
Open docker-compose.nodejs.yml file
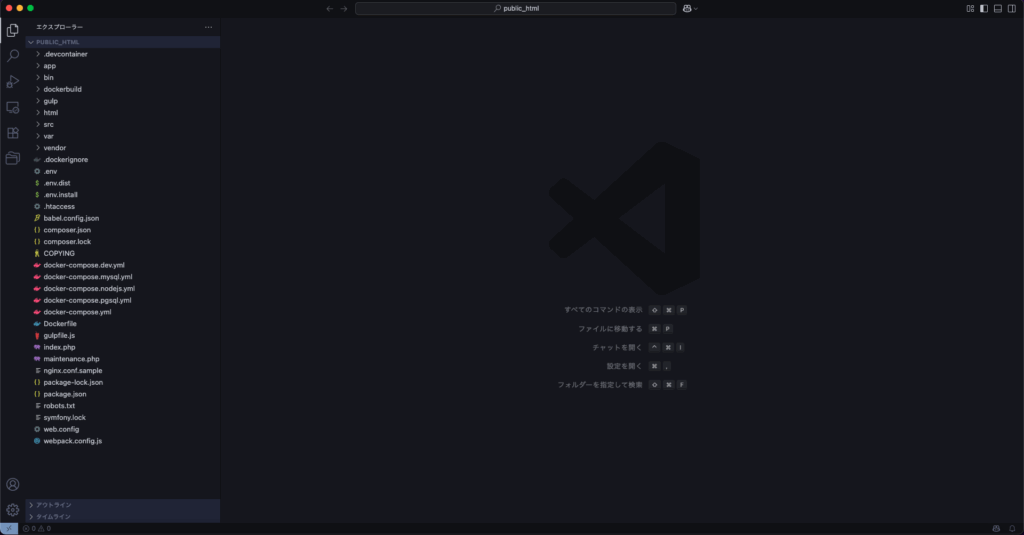(123, 289)
